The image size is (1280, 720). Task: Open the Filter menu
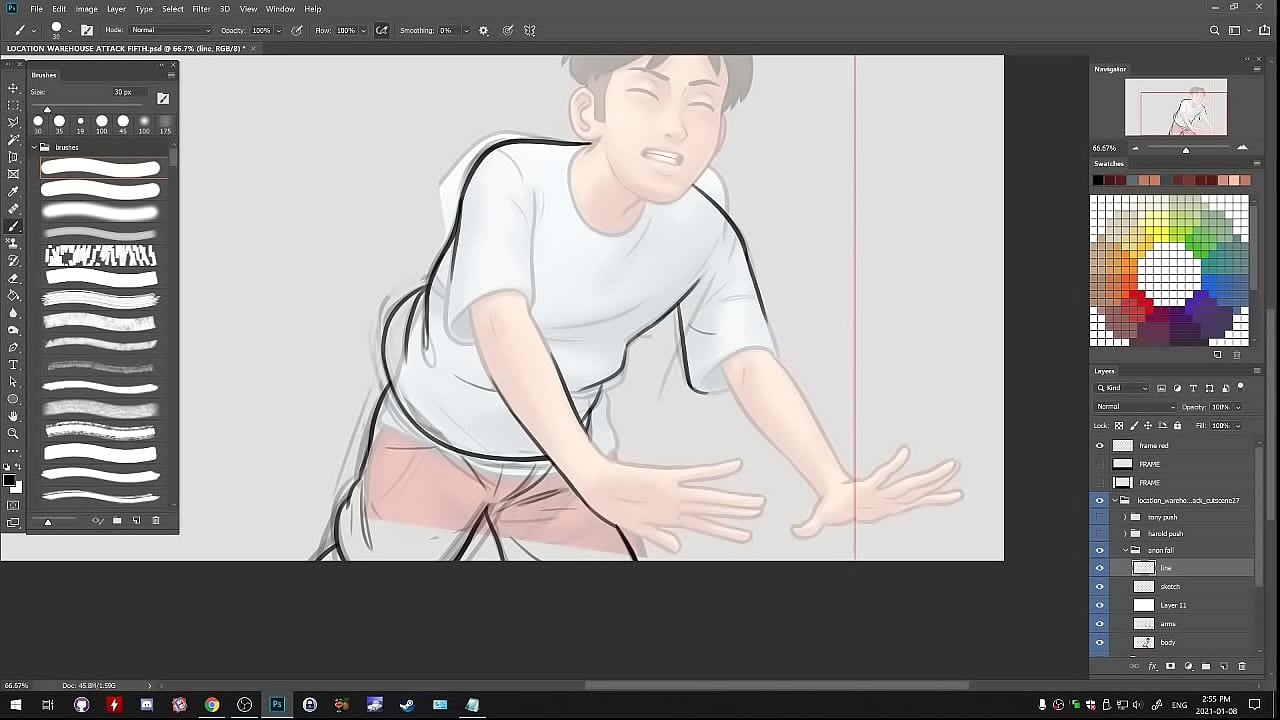click(201, 9)
